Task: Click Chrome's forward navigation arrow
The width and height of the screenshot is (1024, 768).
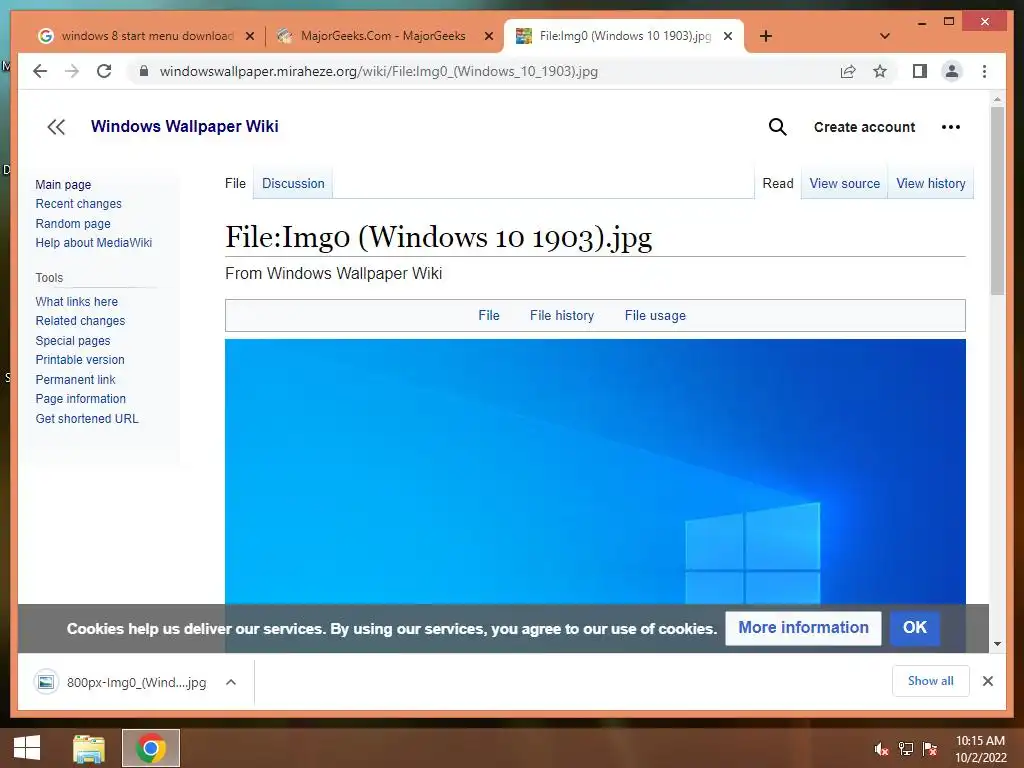Action: coord(72,71)
